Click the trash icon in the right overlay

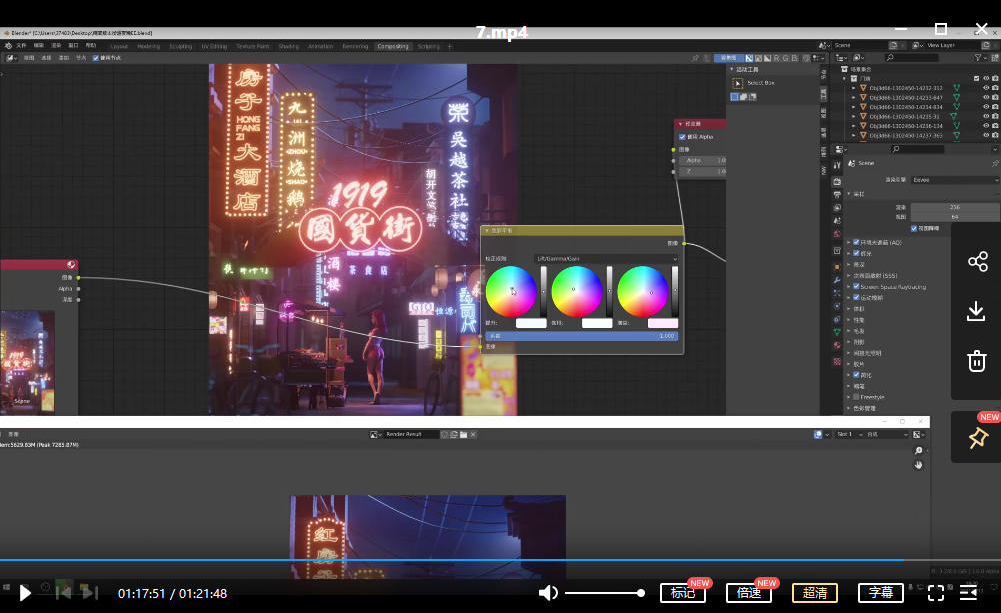coord(977,361)
